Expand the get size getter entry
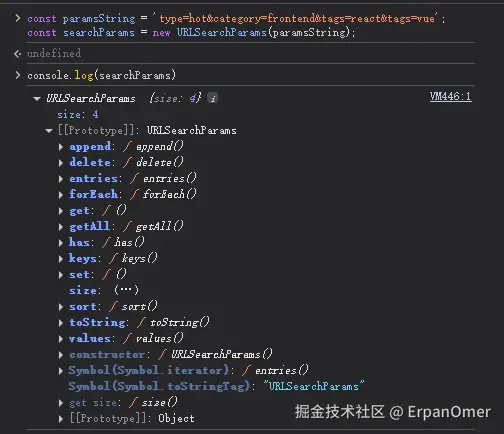The width and height of the screenshot is (504, 434). coord(61,403)
